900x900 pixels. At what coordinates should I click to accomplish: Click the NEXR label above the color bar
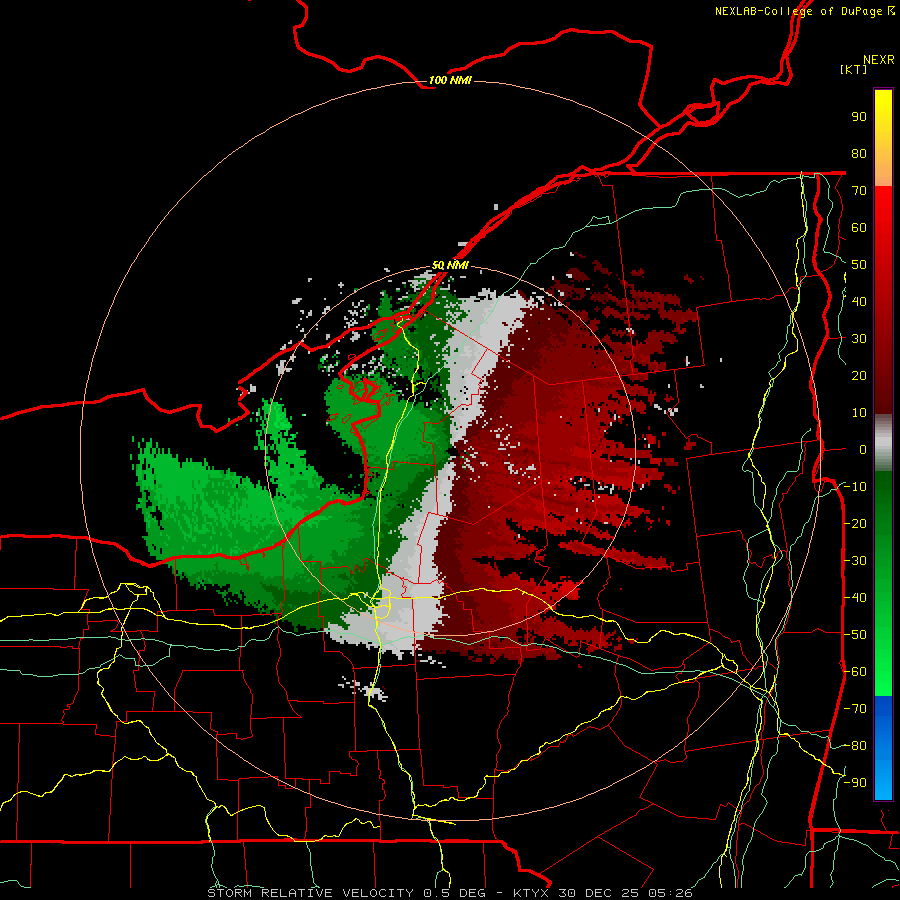coord(879,60)
